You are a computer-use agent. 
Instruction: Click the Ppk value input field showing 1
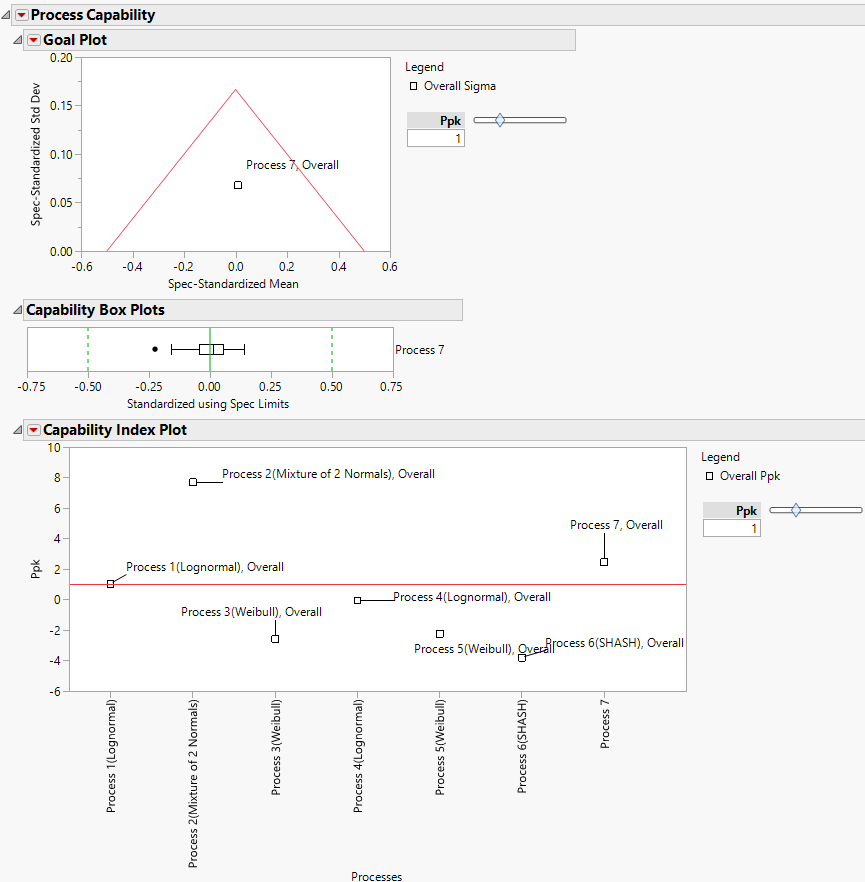438,138
